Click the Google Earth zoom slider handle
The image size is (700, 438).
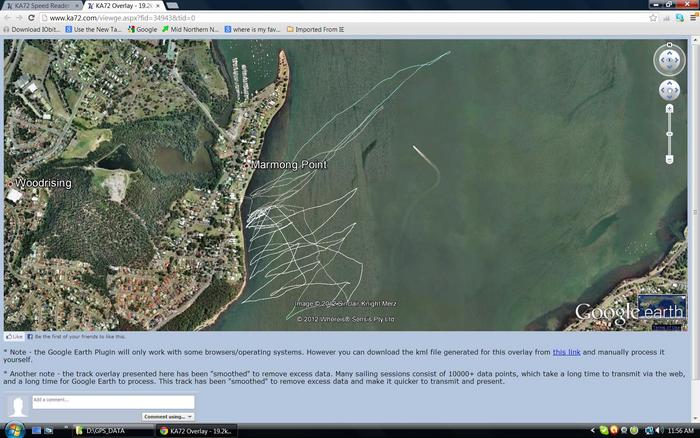[669, 133]
